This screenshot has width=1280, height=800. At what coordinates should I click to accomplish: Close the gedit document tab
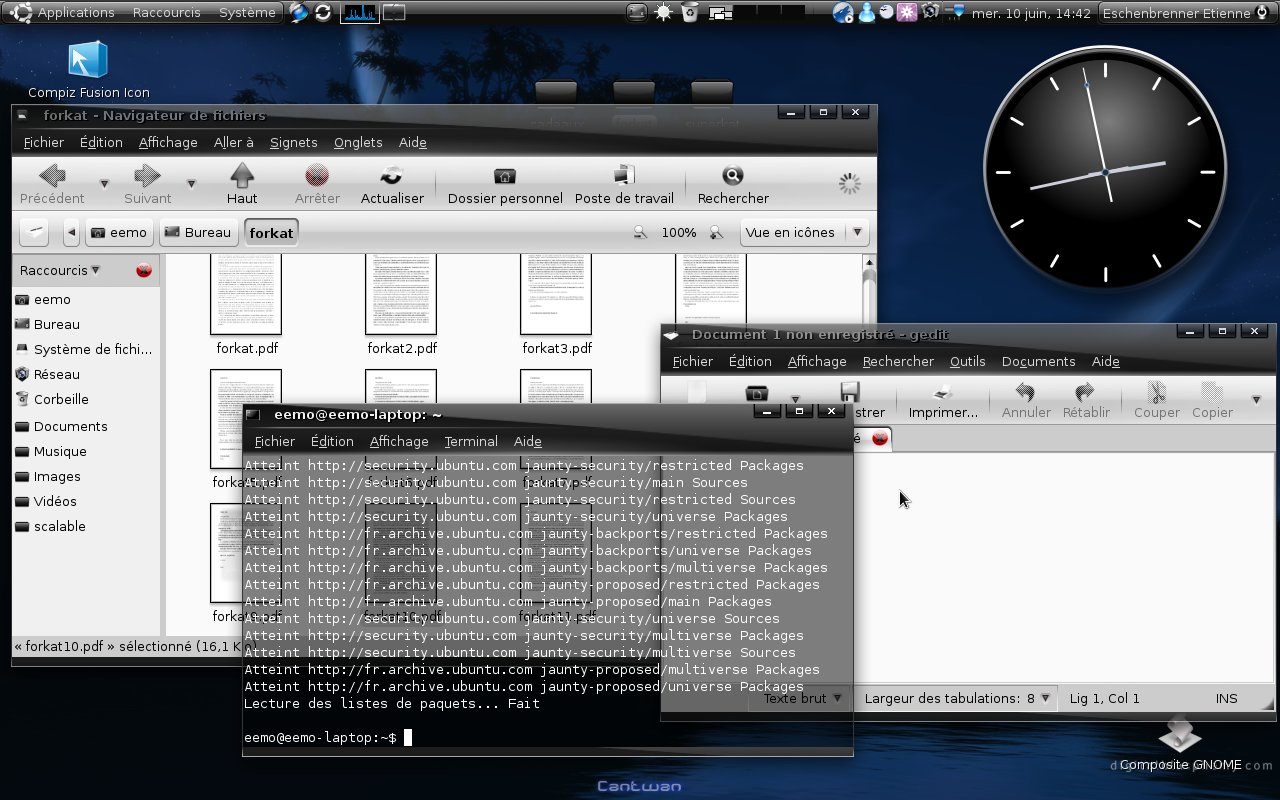tap(880, 438)
